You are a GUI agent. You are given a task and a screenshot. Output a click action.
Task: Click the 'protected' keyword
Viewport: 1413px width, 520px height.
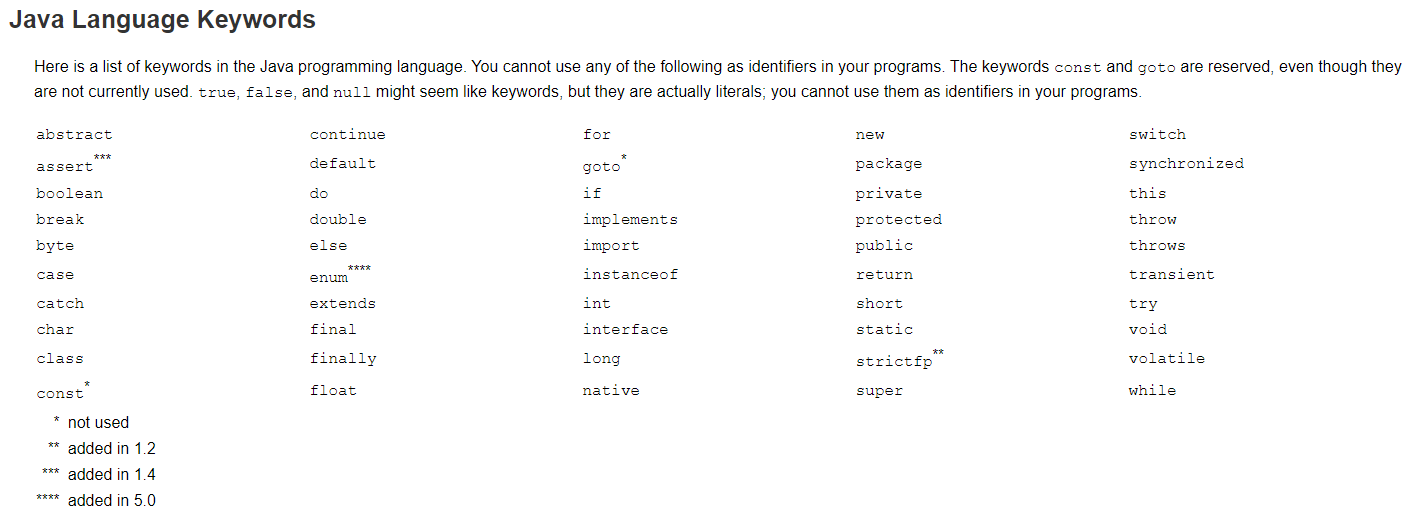898,220
